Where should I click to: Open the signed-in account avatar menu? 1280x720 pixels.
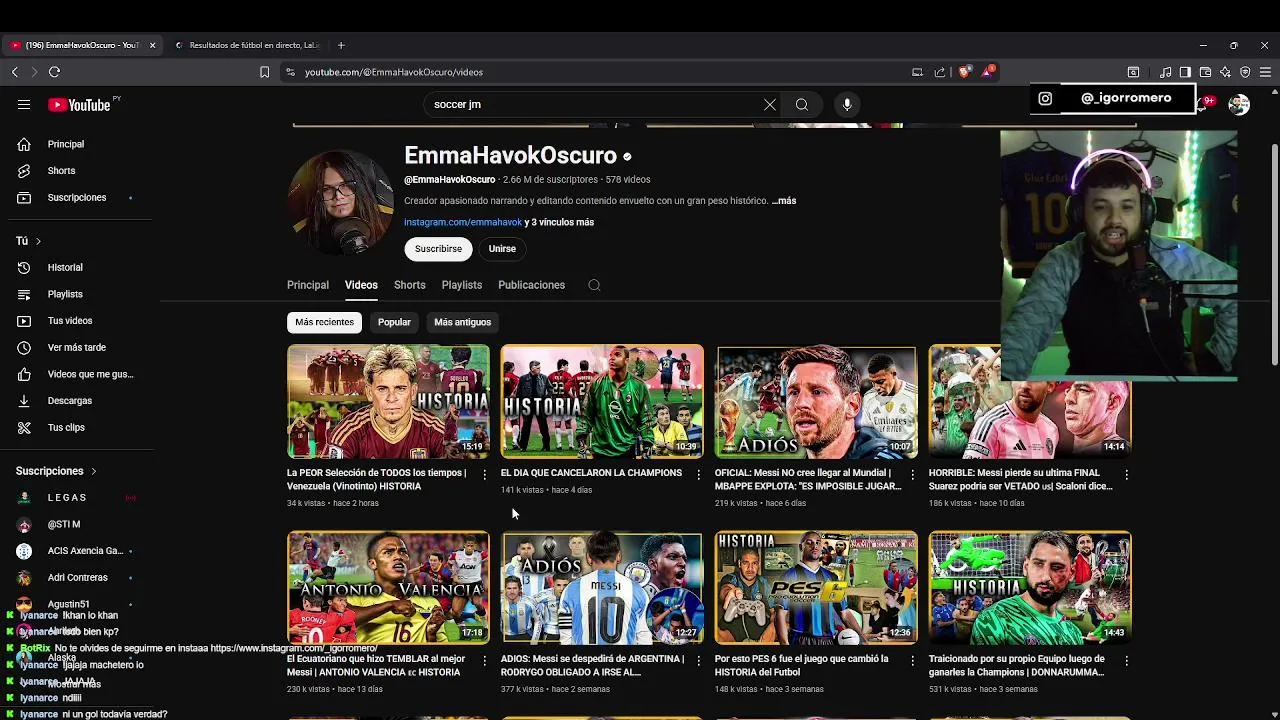1239,104
